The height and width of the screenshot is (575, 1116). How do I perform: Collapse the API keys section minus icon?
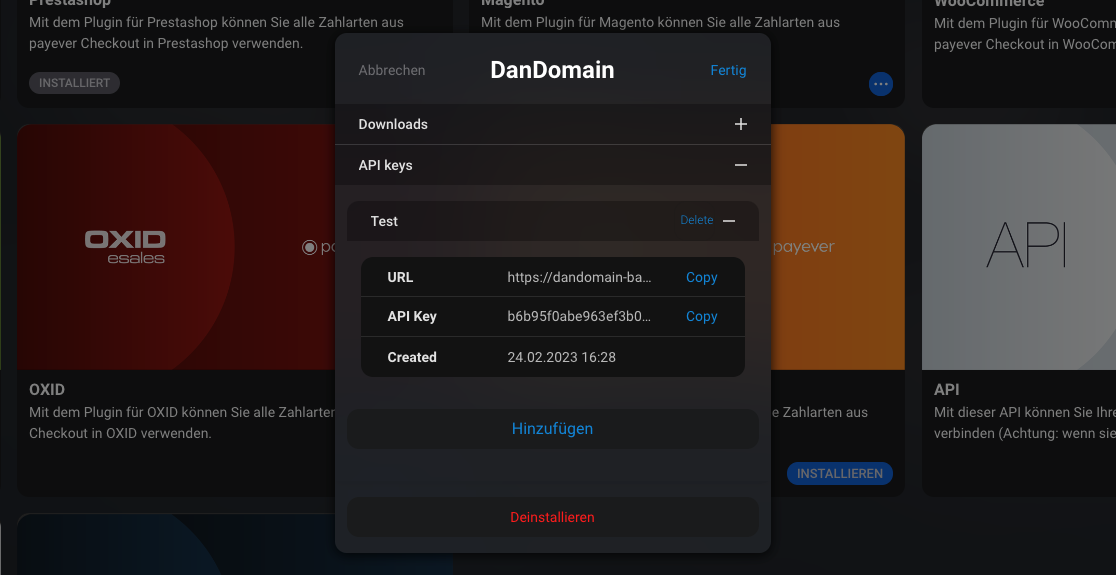[x=741, y=165]
